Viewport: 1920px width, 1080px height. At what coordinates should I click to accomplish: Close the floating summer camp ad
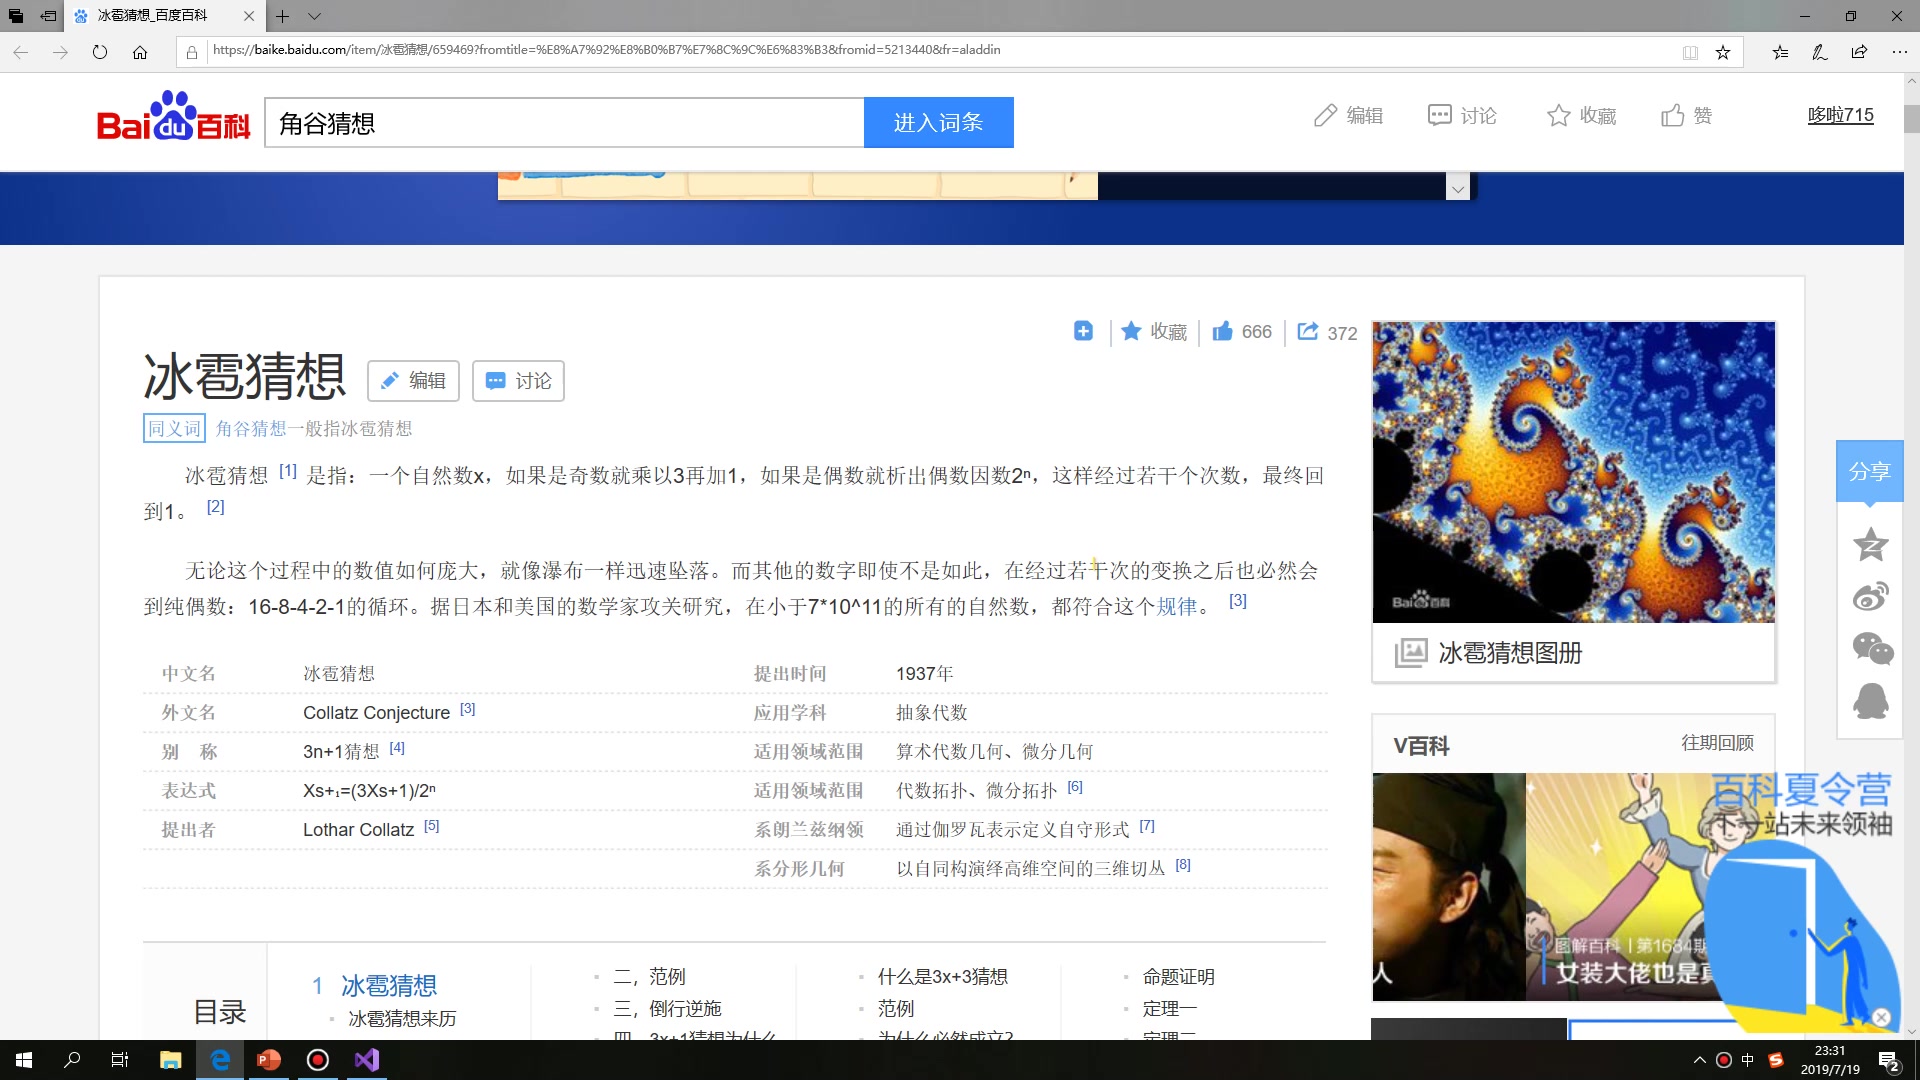click(x=1881, y=1017)
